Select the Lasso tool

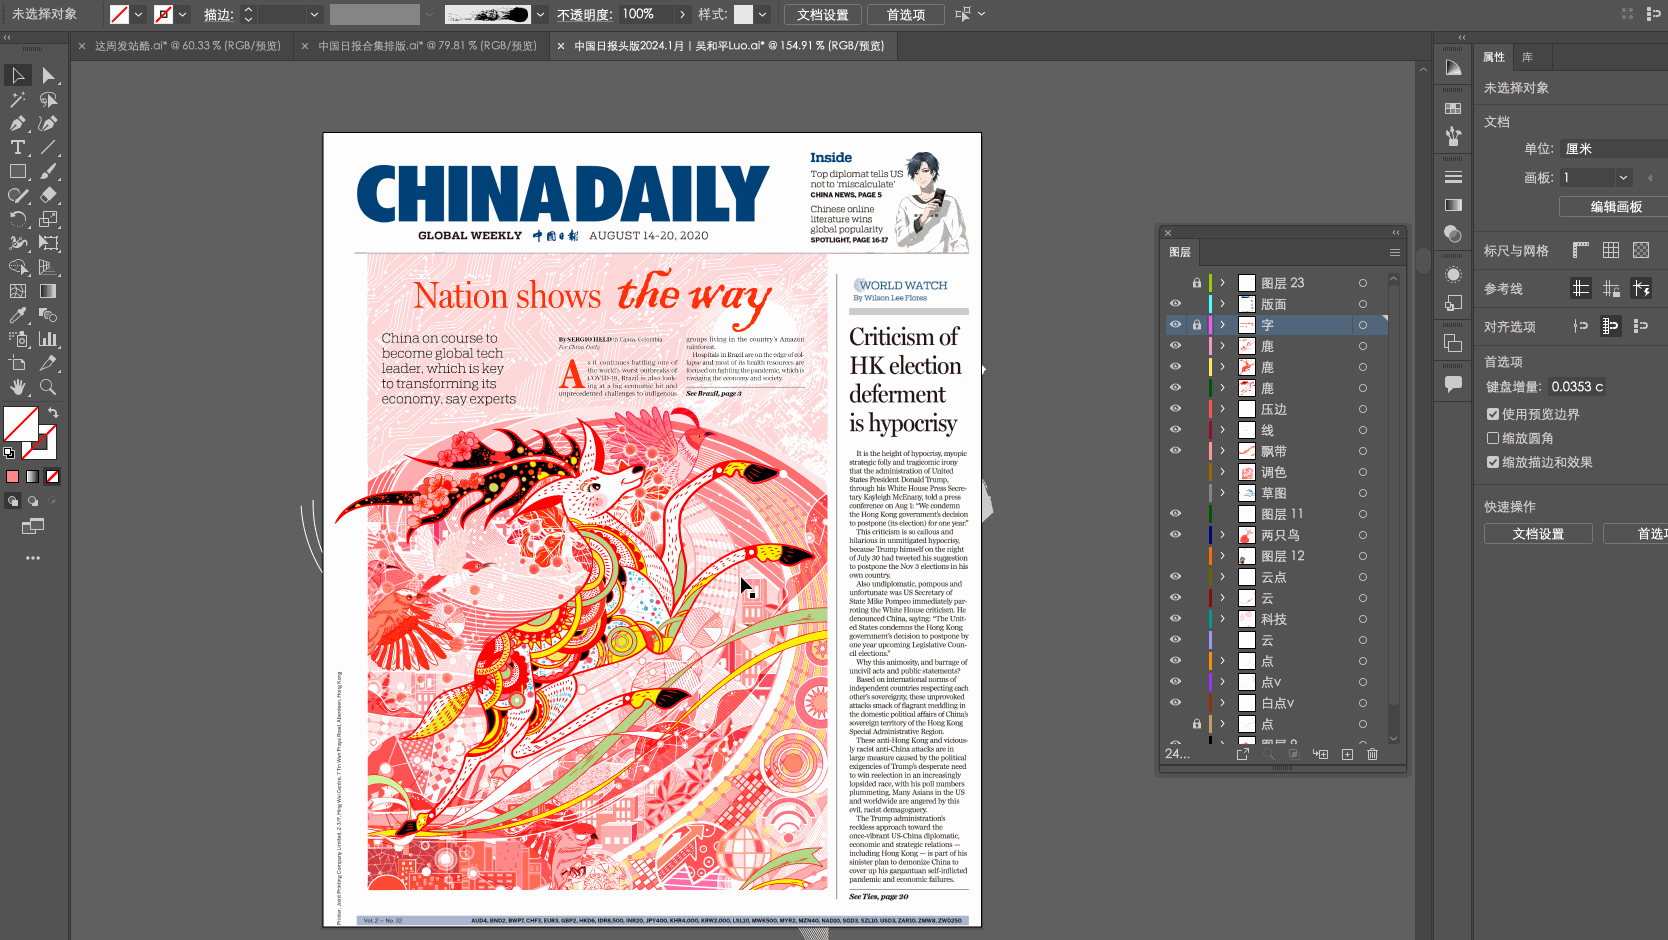pyautogui.click(x=48, y=100)
